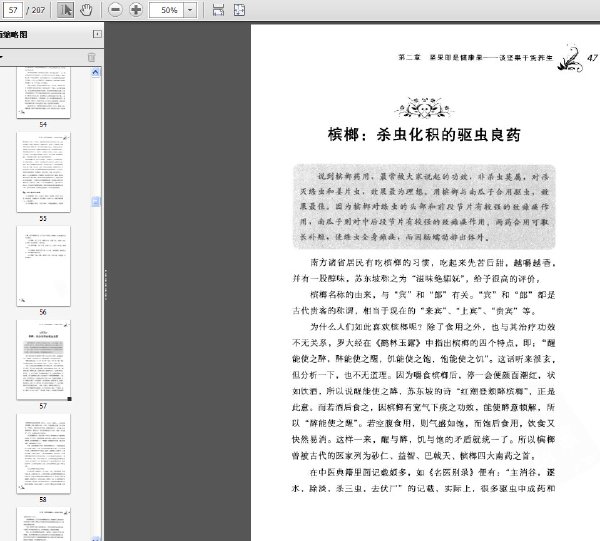Select the current page 57 thumbnail
The height and width of the screenshot is (541, 600).
click(x=43, y=360)
